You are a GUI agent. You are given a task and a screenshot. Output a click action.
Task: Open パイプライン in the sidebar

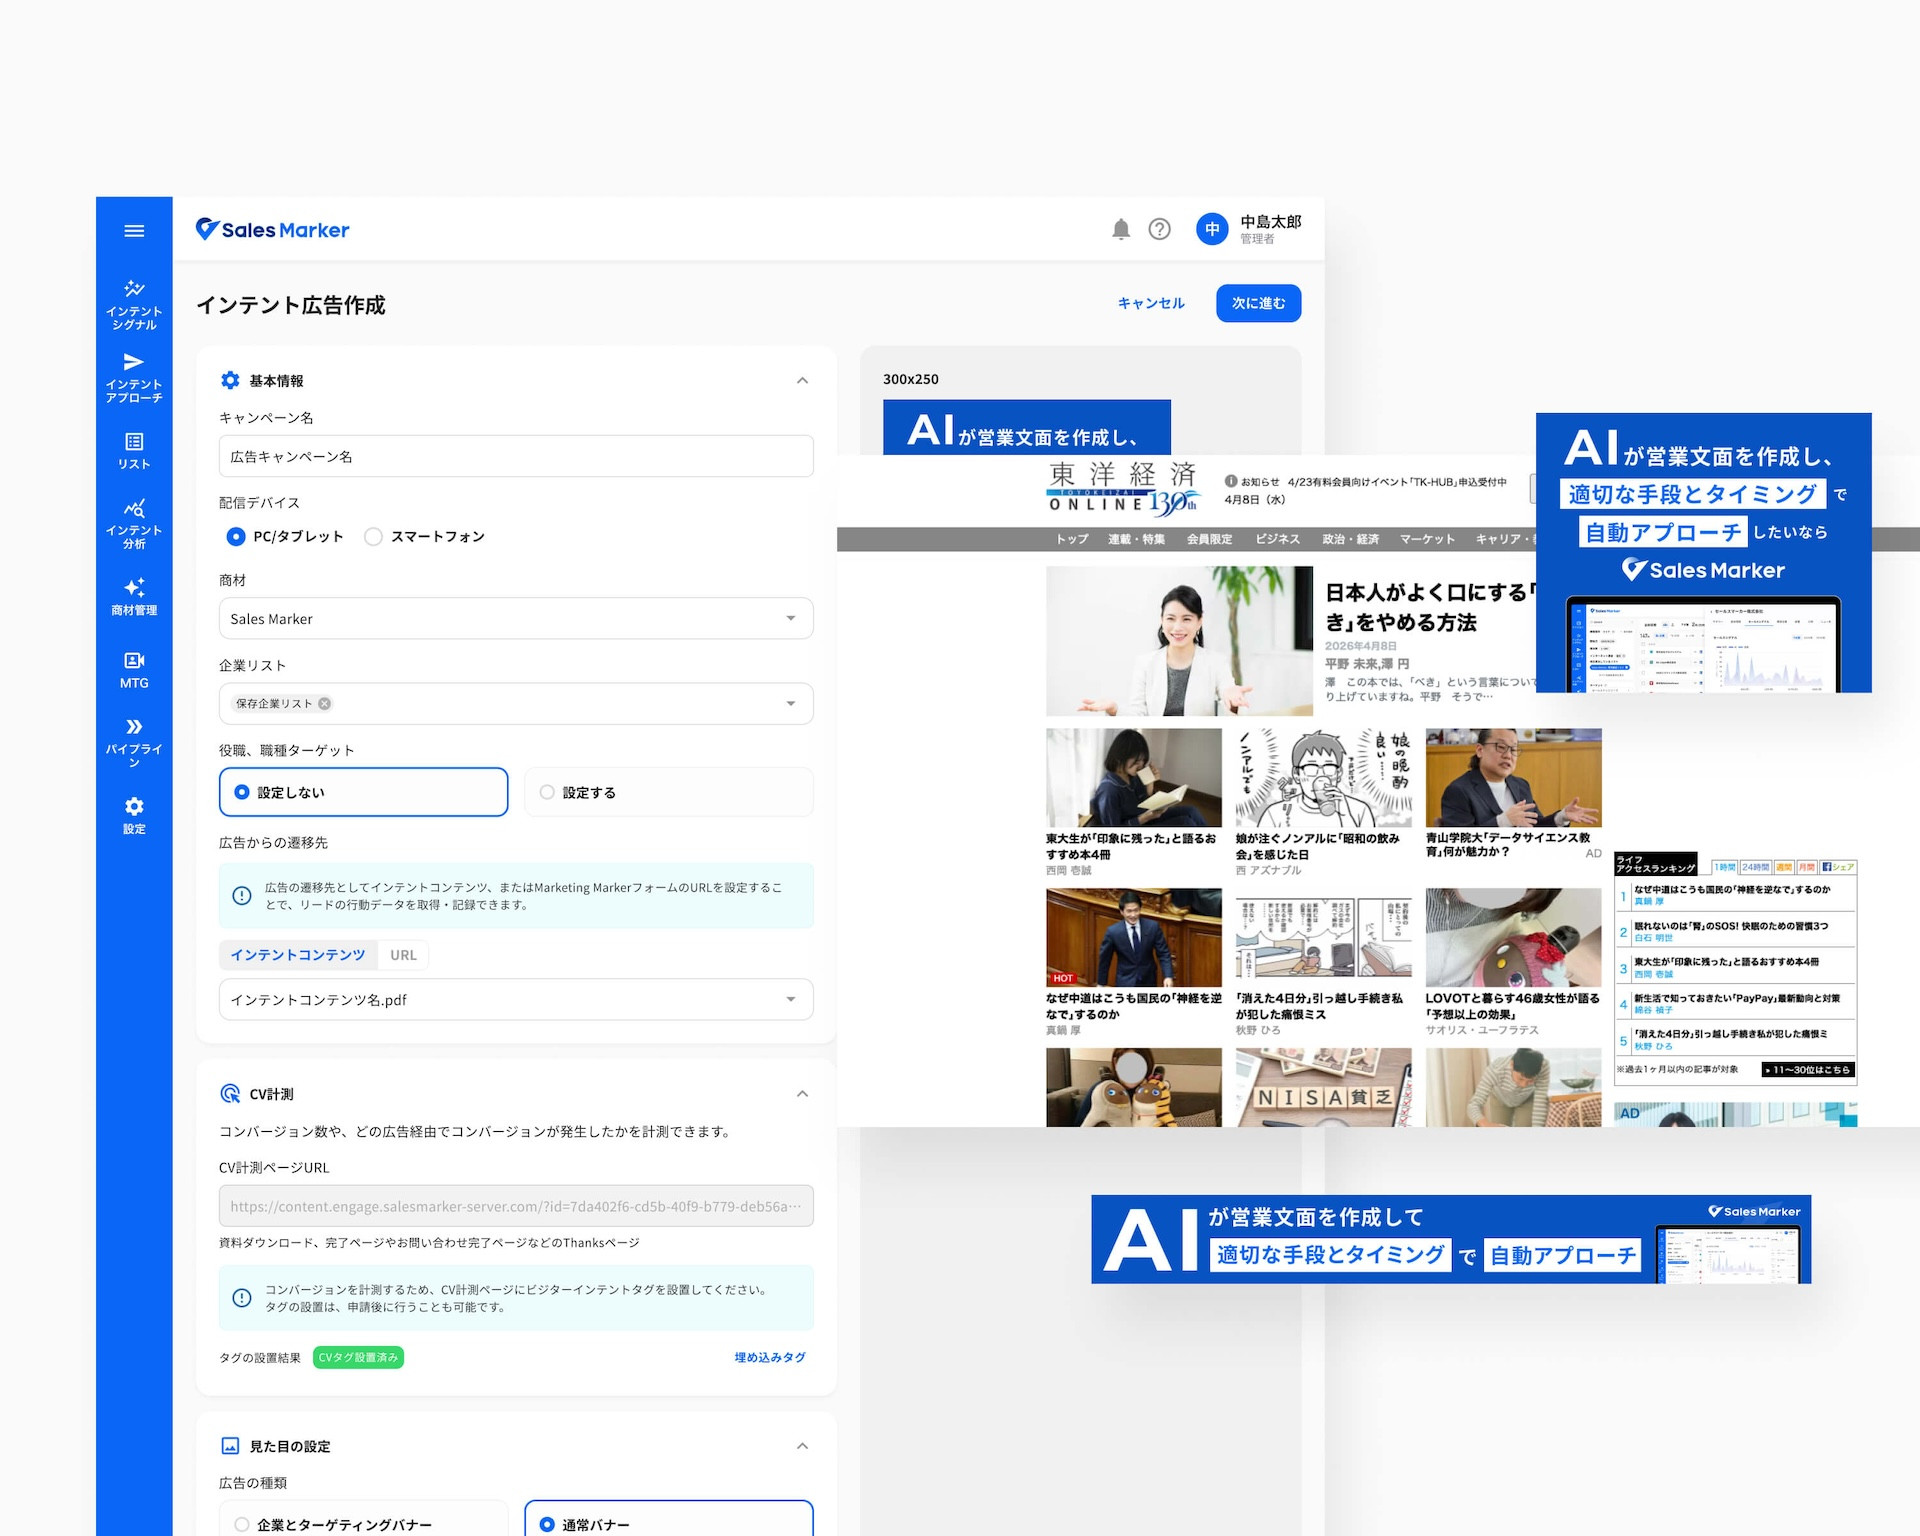(134, 742)
